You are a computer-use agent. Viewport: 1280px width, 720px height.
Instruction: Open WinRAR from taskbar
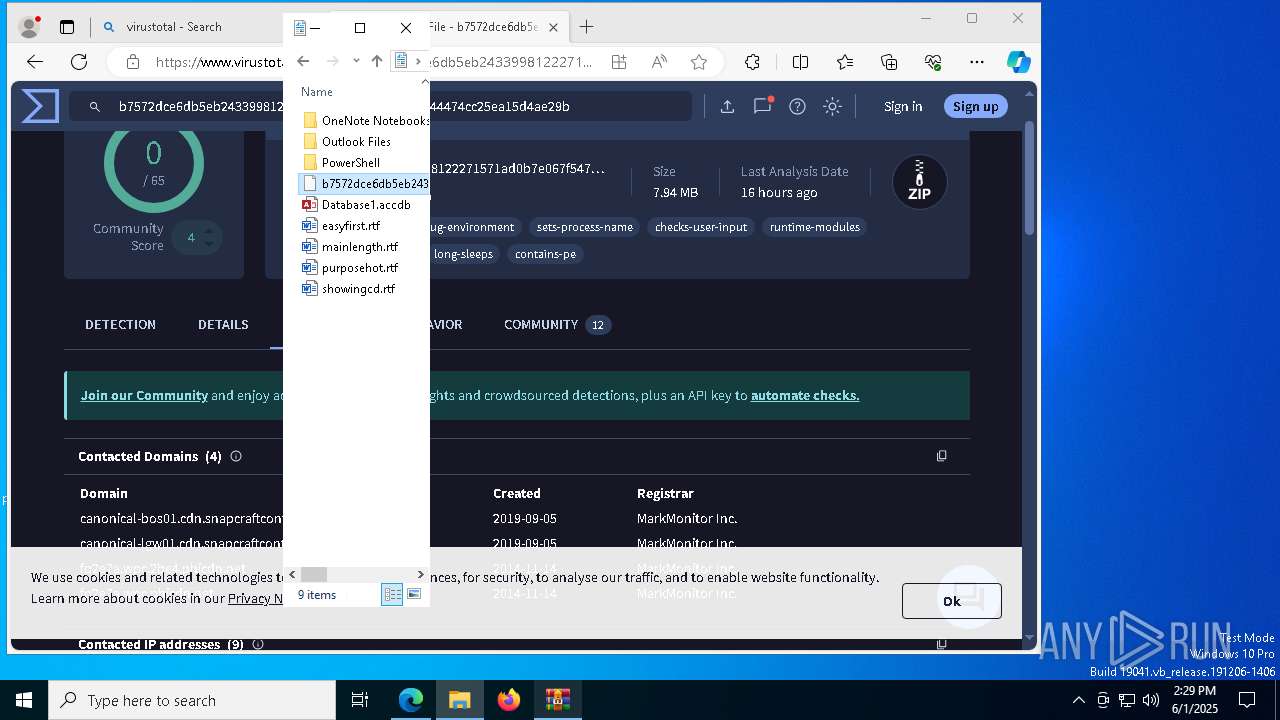(x=558, y=700)
